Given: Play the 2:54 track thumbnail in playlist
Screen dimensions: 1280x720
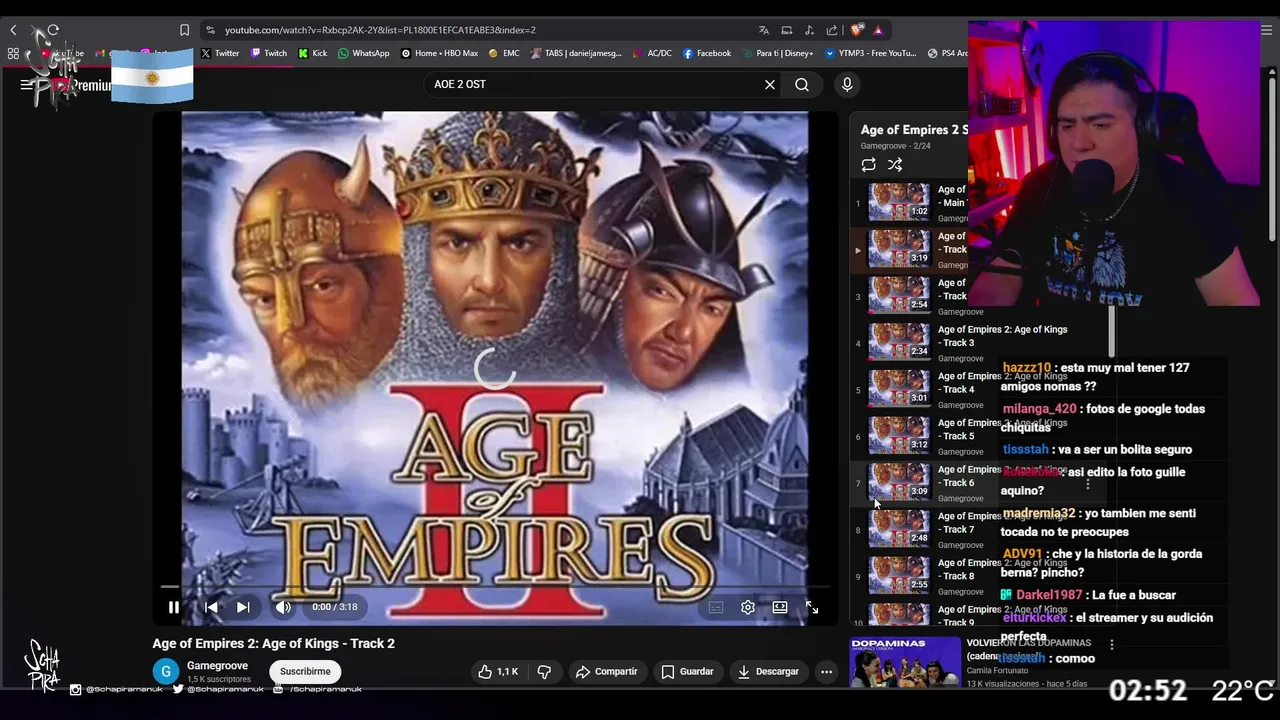Looking at the screenshot, I should (898, 295).
